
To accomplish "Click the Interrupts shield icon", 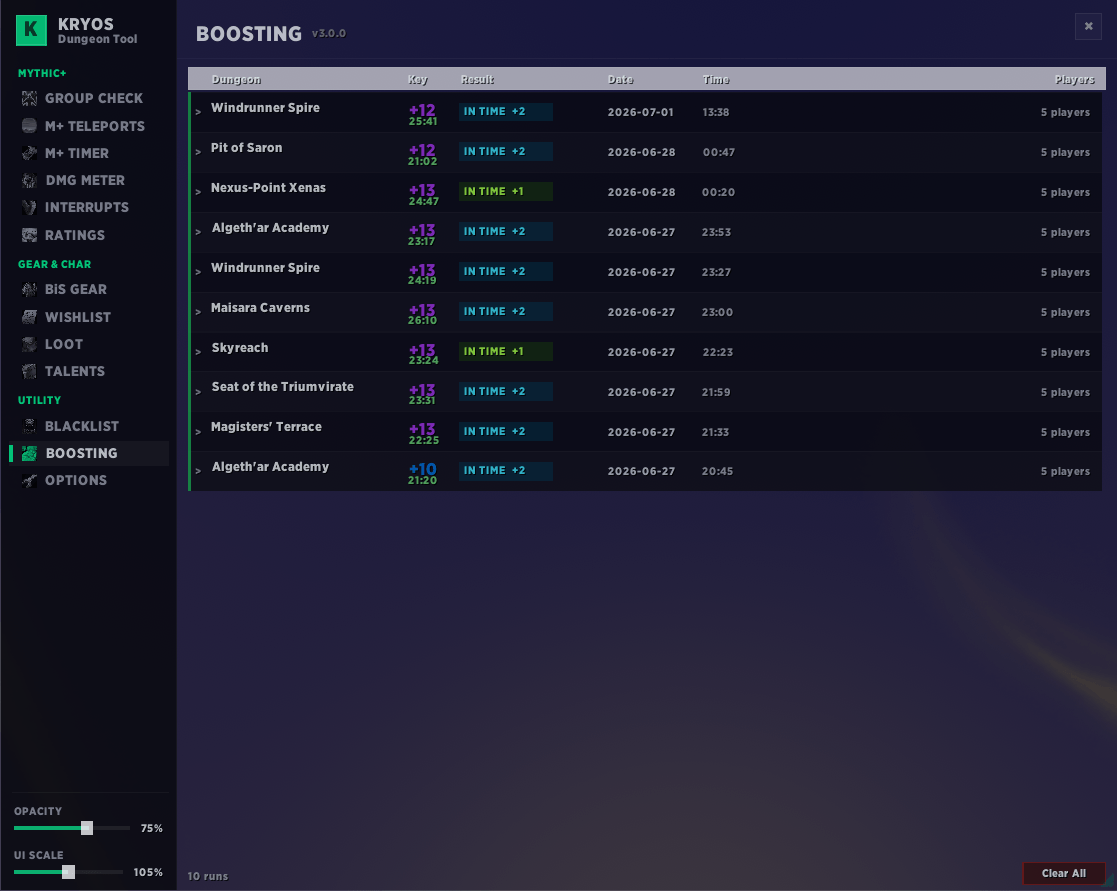I will [29, 207].
